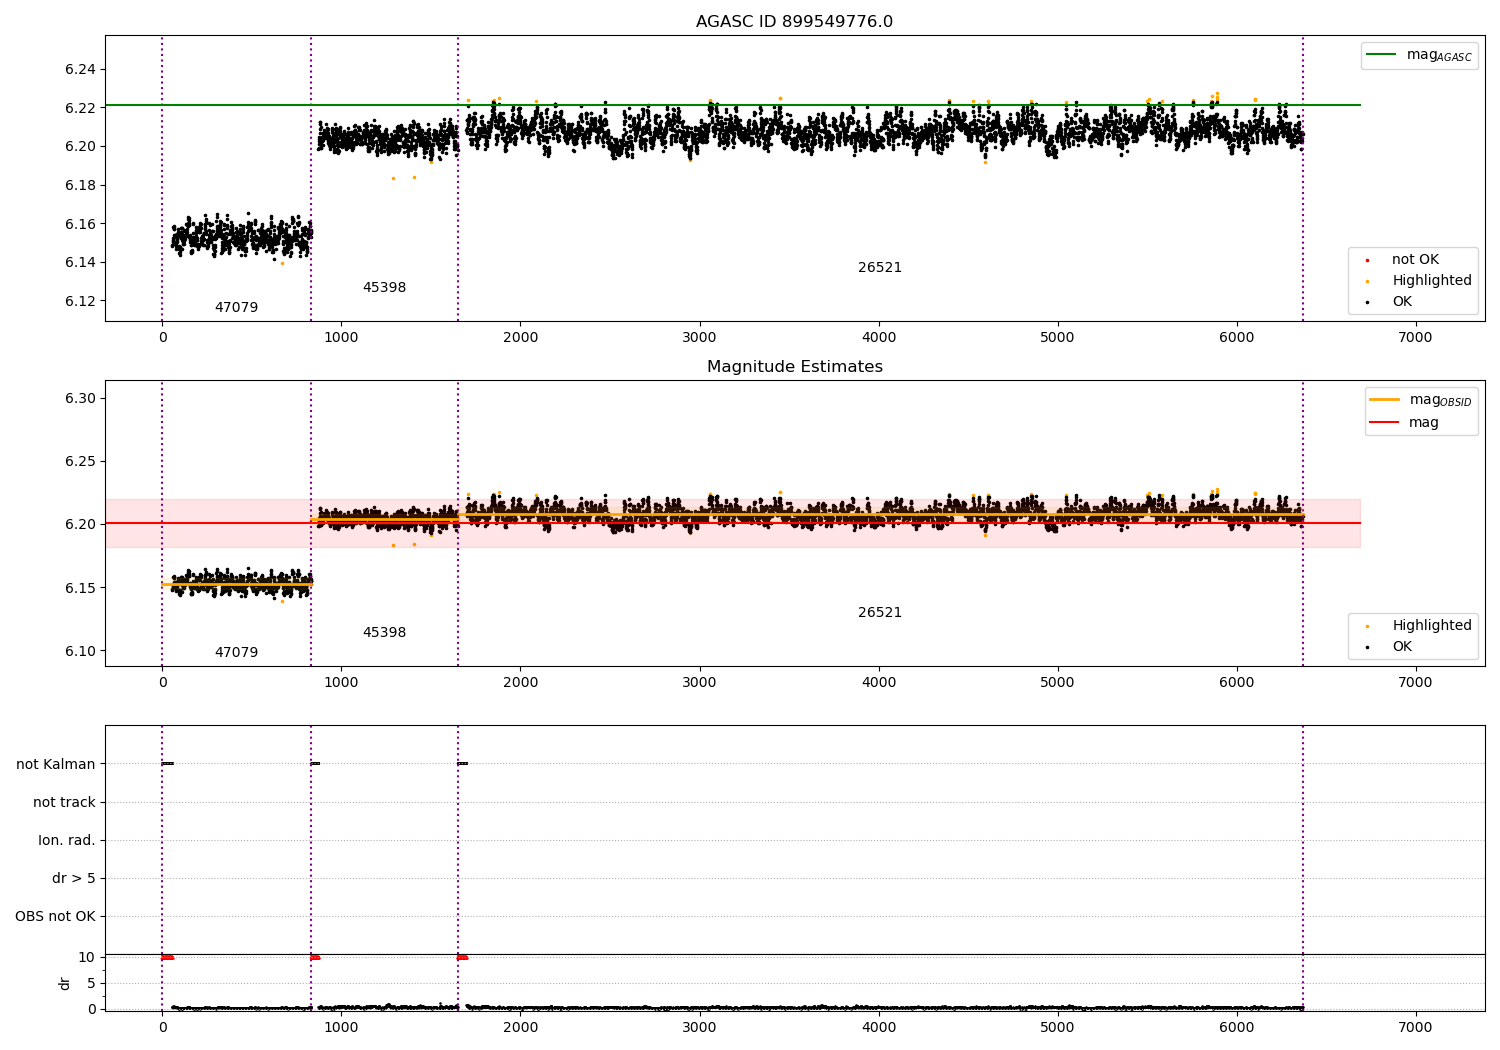Click the 4000 x-tick under the bottom plot
1500x1050 pixels.
[878, 1027]
